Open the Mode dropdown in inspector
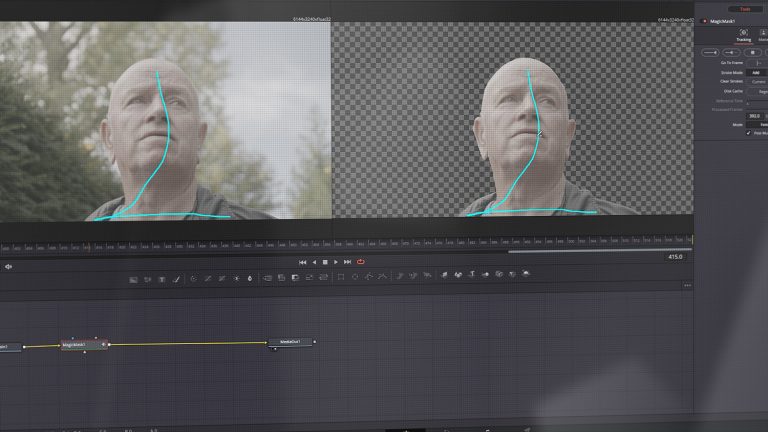Screen dimensions: 768x432 (x=757, y=124)
